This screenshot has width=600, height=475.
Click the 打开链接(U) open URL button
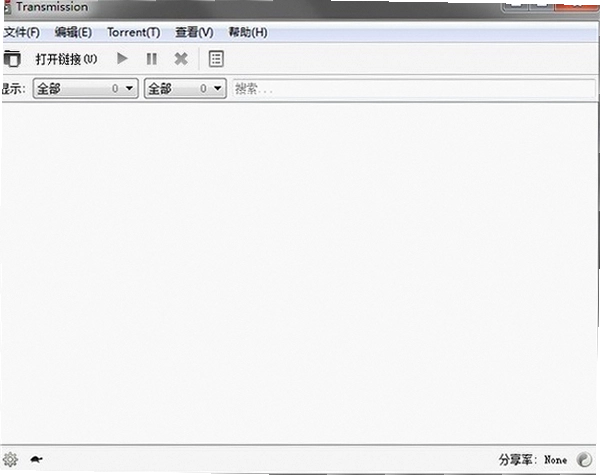[x=66, y=59]
